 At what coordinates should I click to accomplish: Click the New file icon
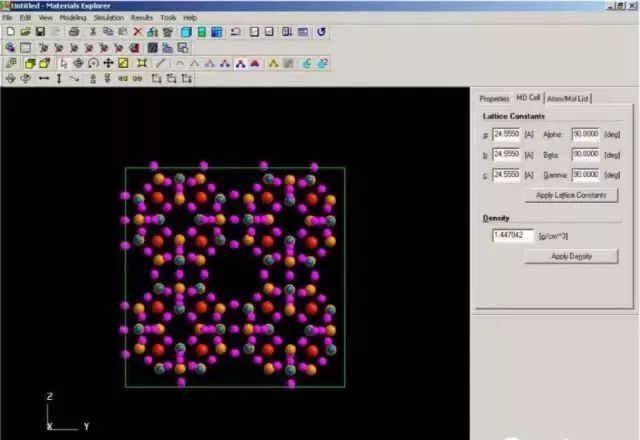click(x=9, y=32)
